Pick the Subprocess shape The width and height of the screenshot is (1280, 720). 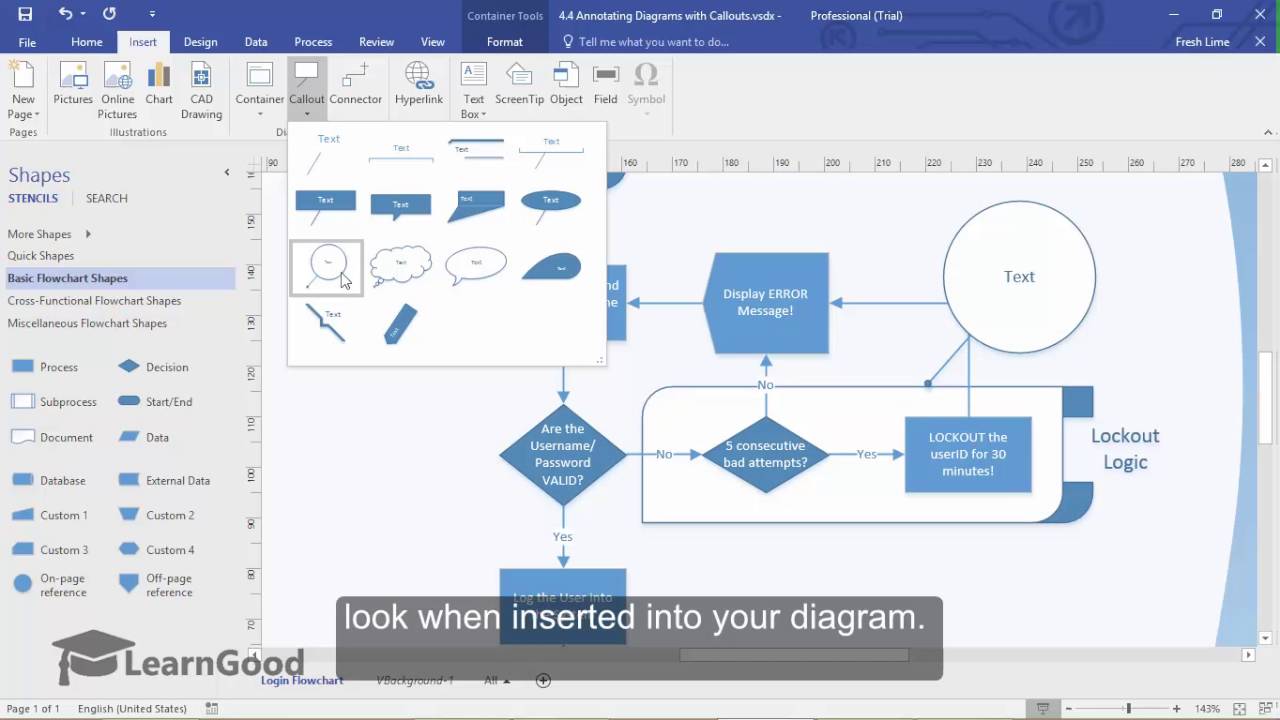(x=54, y=402)
